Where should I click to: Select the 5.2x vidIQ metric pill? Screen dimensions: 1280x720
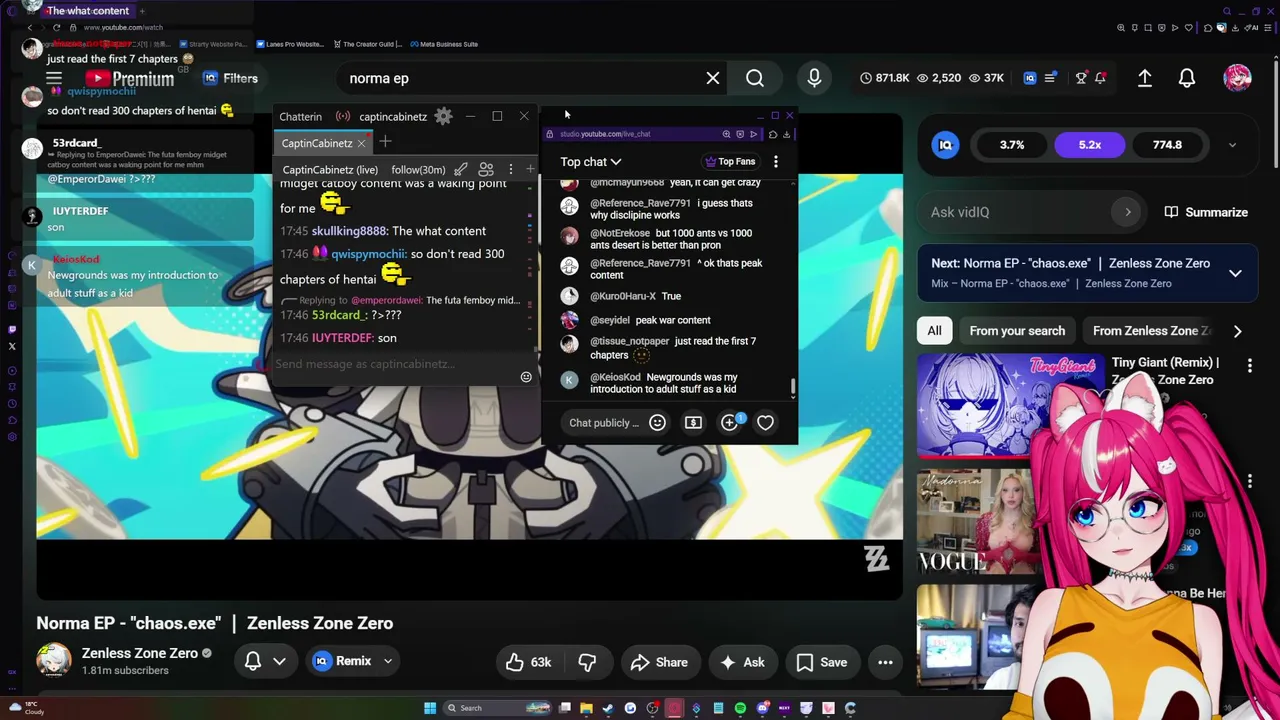click(x=1090, y=145)
